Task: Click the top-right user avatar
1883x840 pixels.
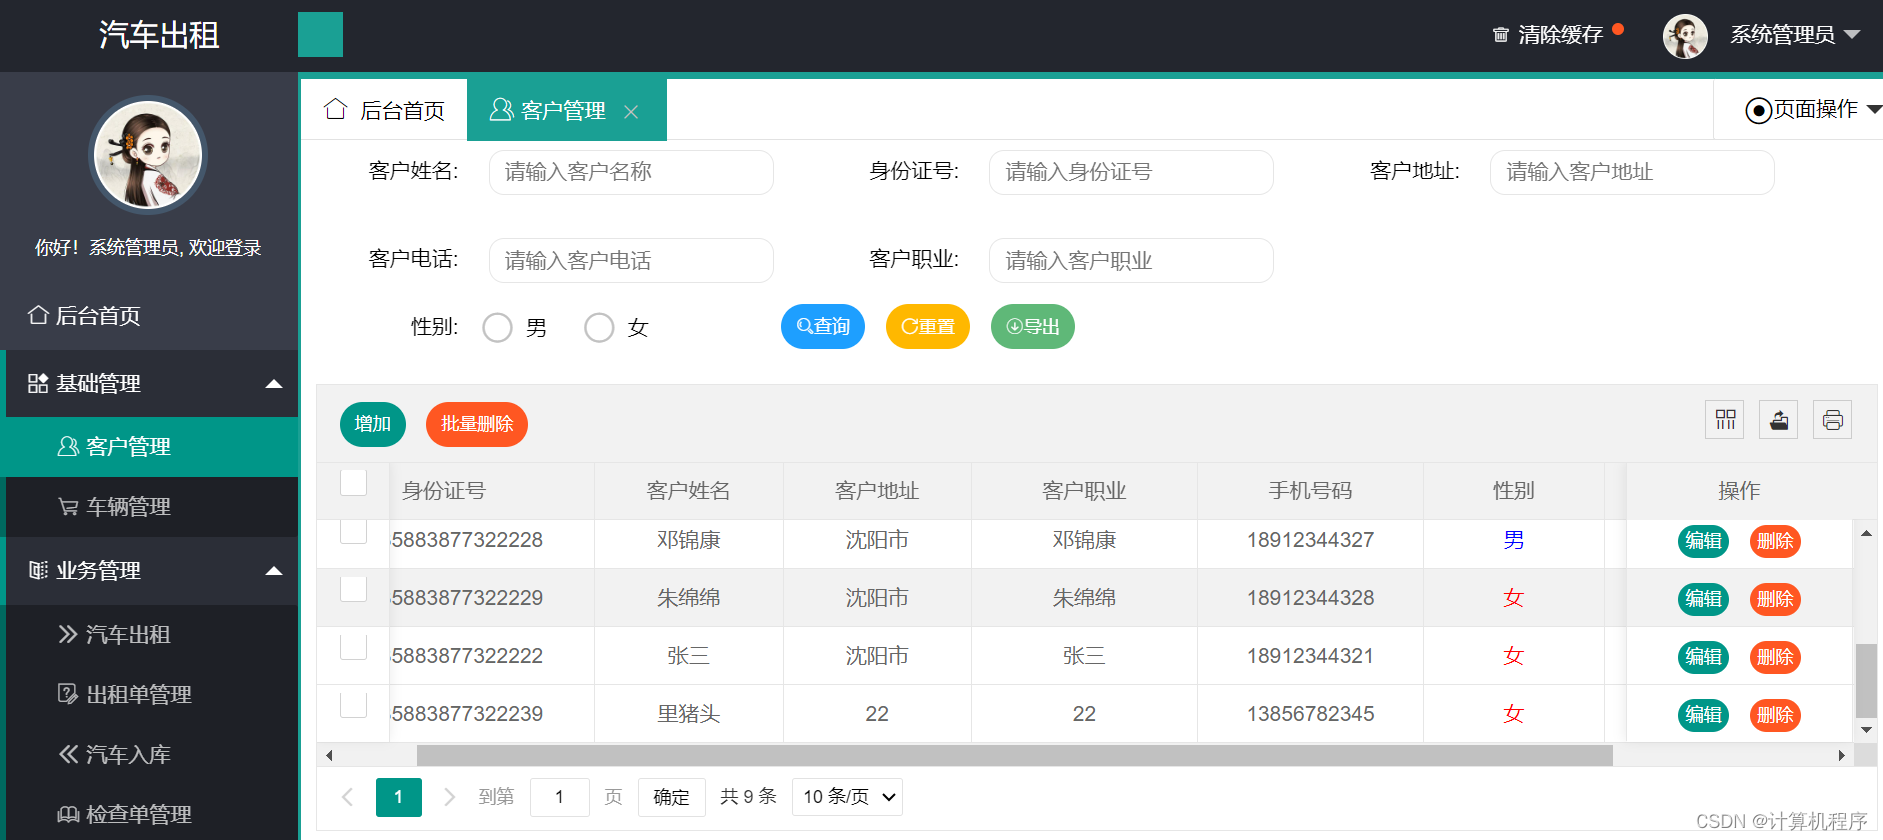Action: click(1685, 36)
